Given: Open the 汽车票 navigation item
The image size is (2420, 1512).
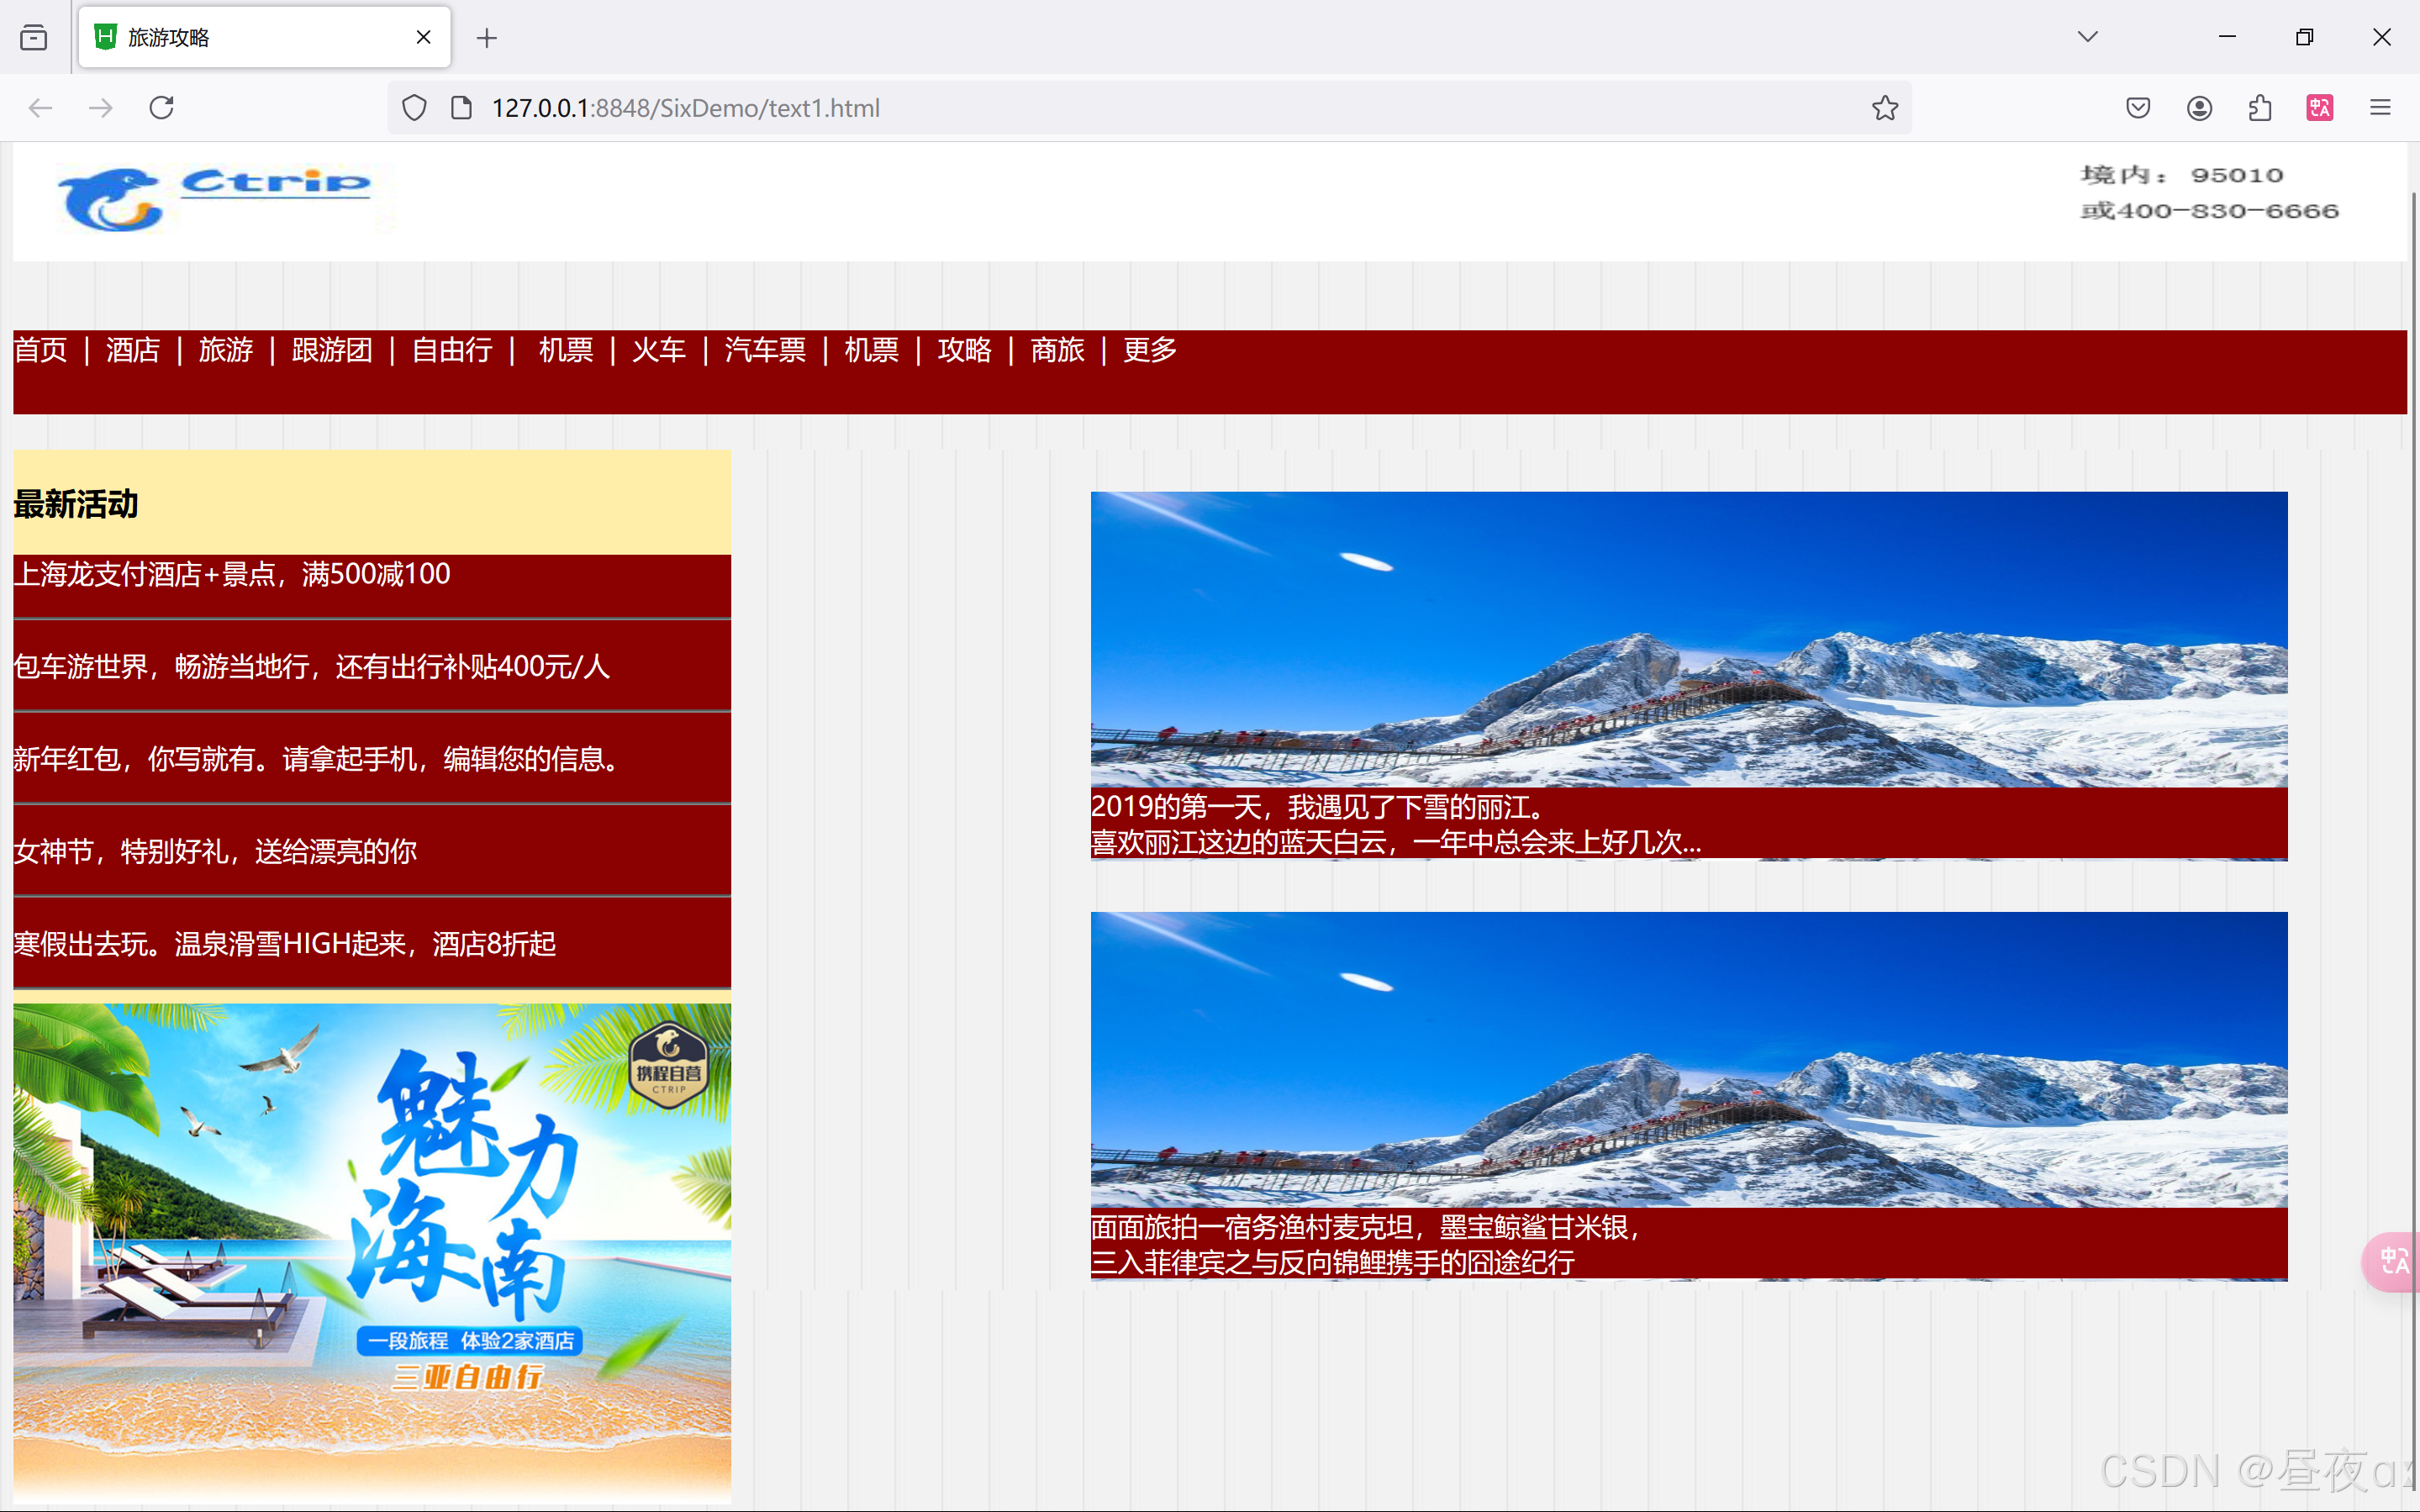Looking at the screenshot, I should coord(765,350).
